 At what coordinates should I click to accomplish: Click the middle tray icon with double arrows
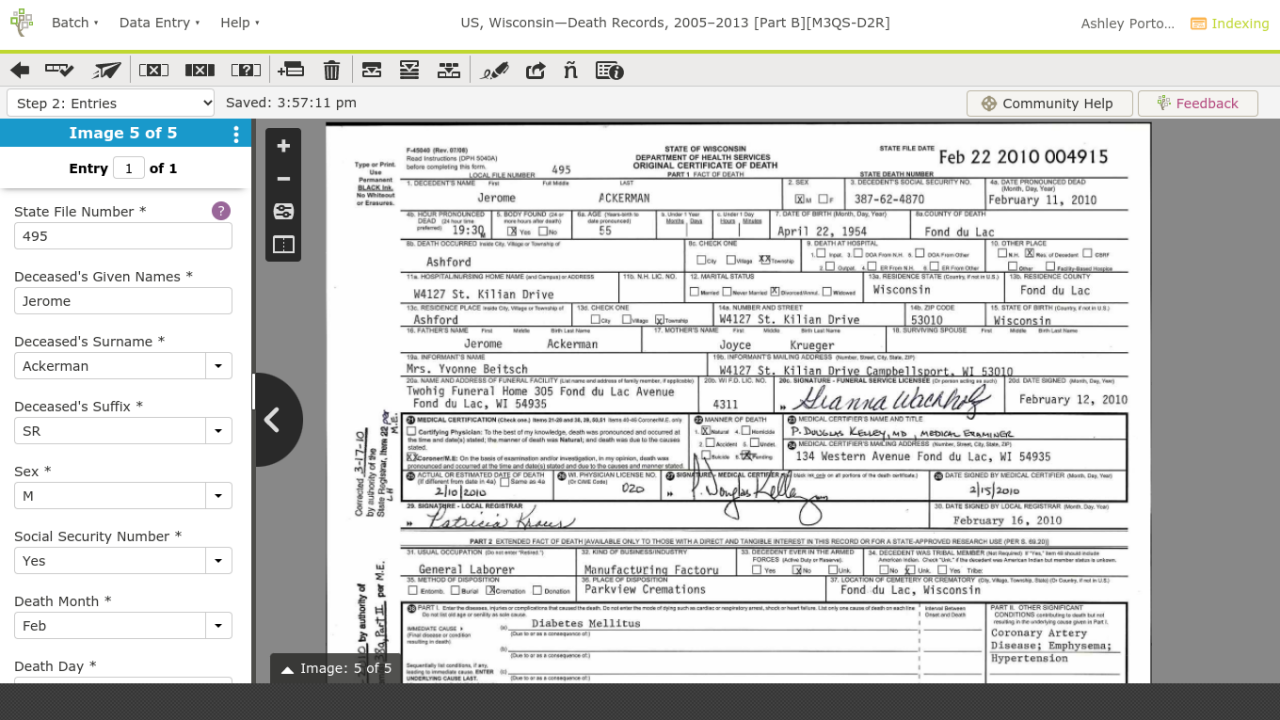409,70
